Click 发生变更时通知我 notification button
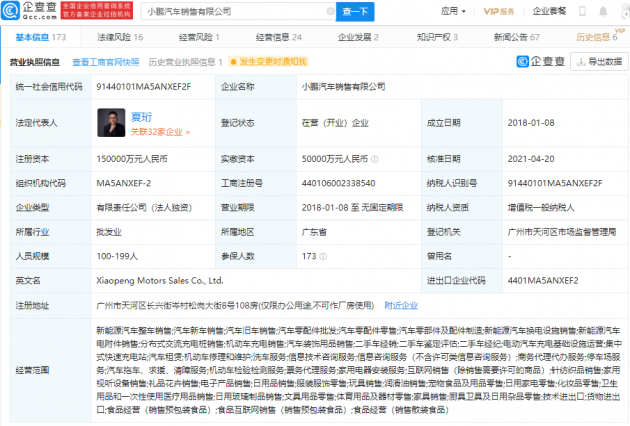Image resolution: width=630 pixels, height=426 pixels. pos(268,61)
